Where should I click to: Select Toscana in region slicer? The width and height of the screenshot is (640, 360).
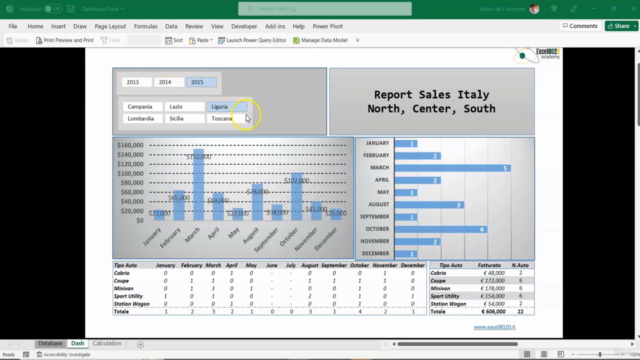[227, 118]
